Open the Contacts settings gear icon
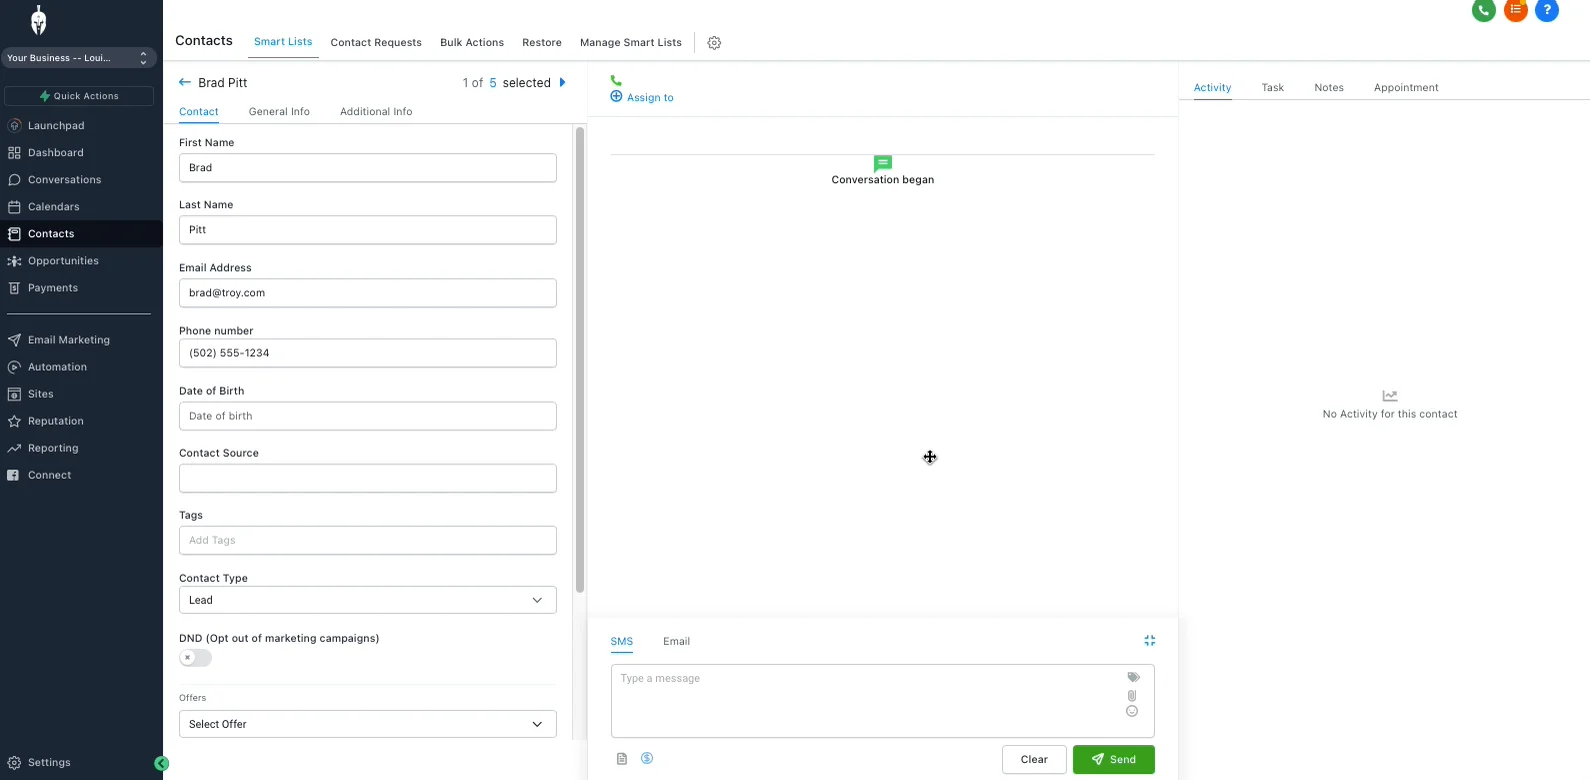This screenshot has height=780, width=1590. pyautogui.click(x=714, y=43)
